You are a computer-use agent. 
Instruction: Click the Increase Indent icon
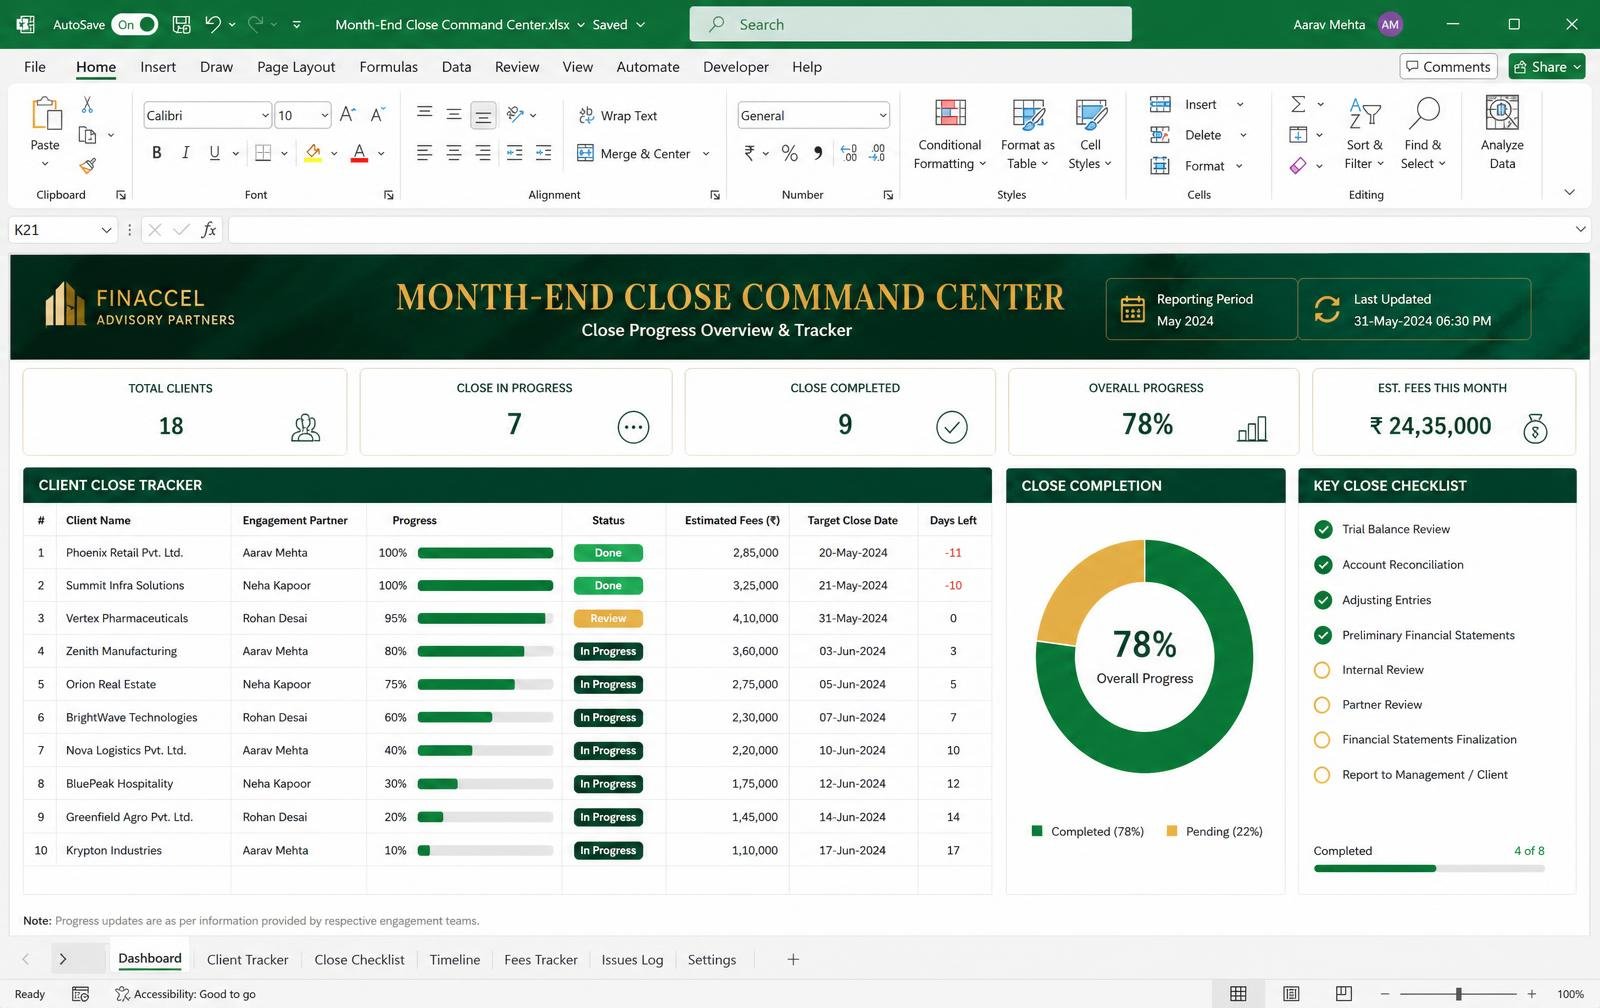[543, 153]
